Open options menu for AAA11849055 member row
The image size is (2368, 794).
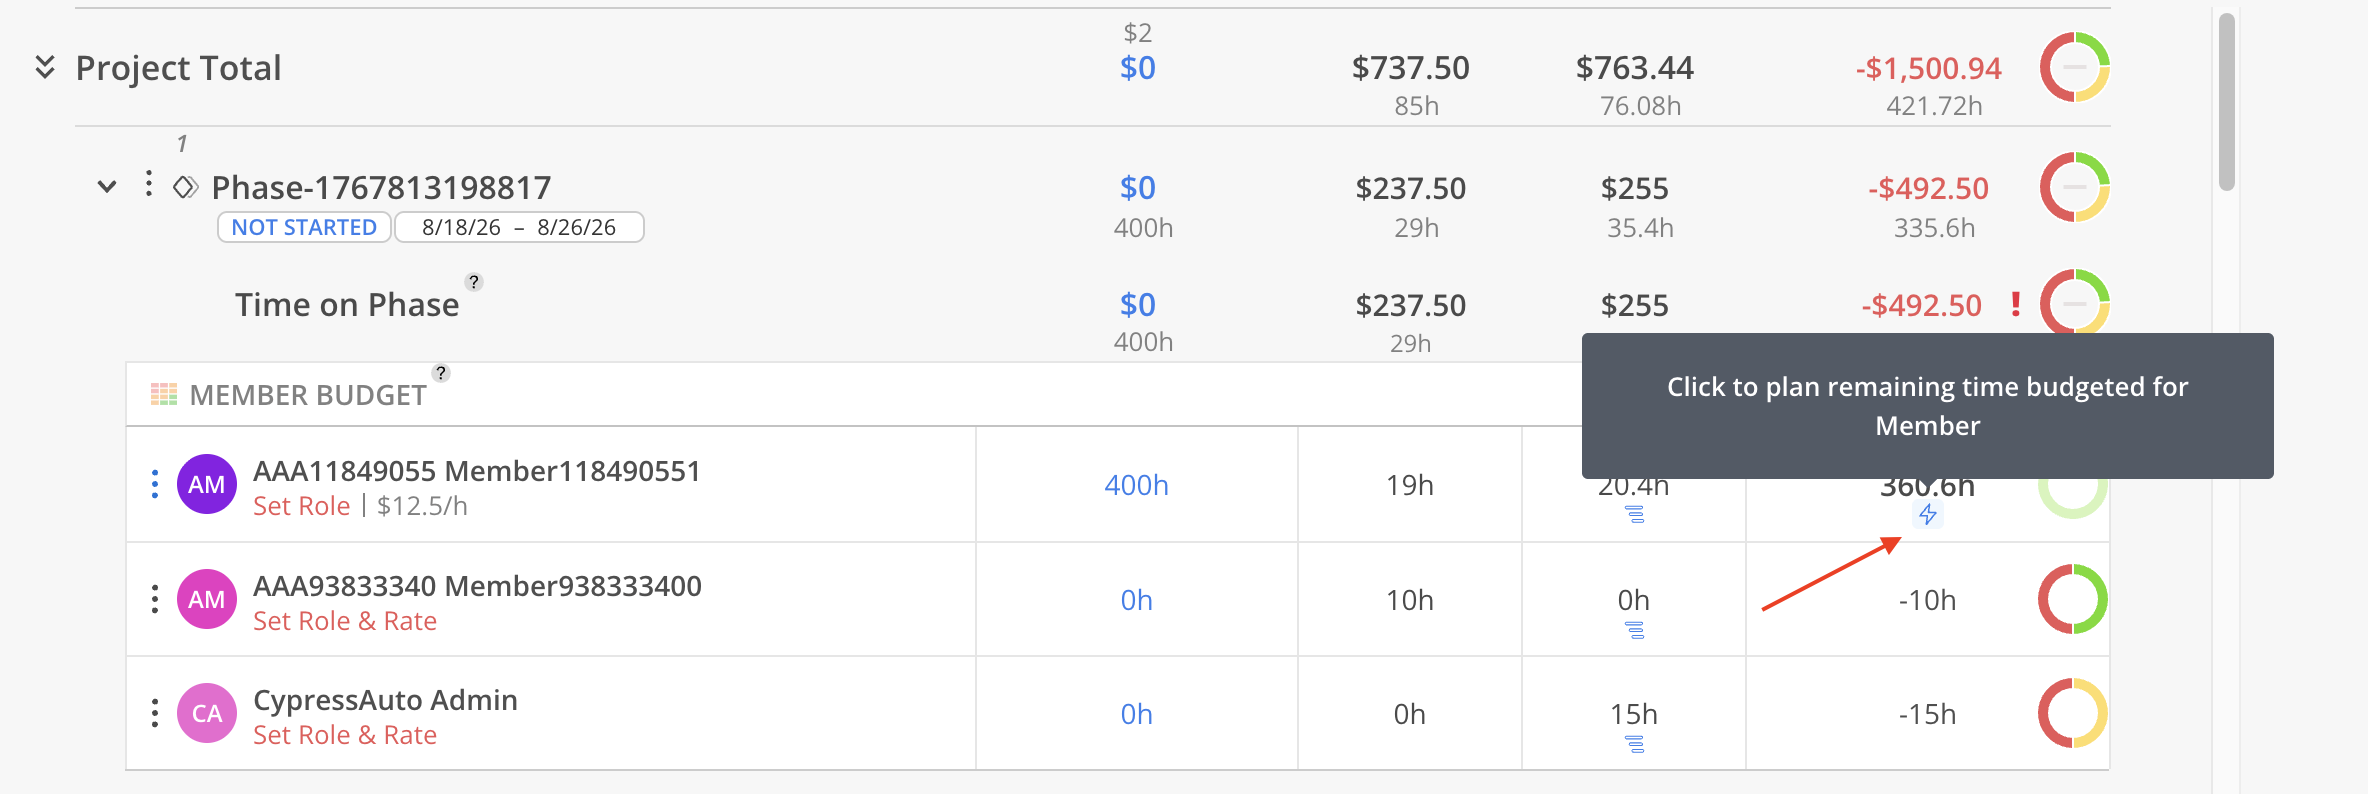(x=155, y=484)
